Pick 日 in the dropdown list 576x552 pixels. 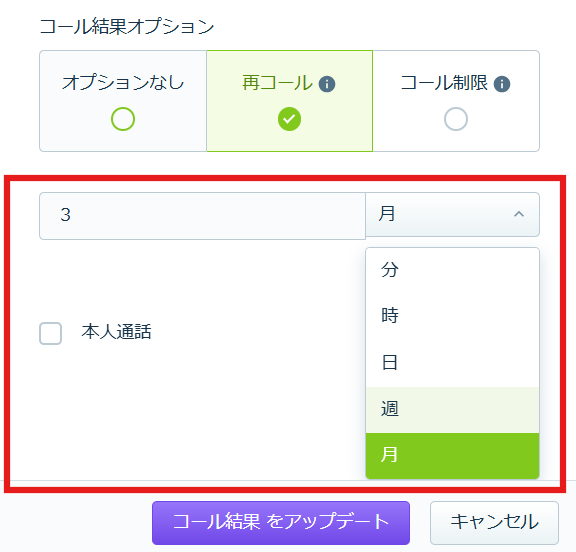click(x=452, y=363)
